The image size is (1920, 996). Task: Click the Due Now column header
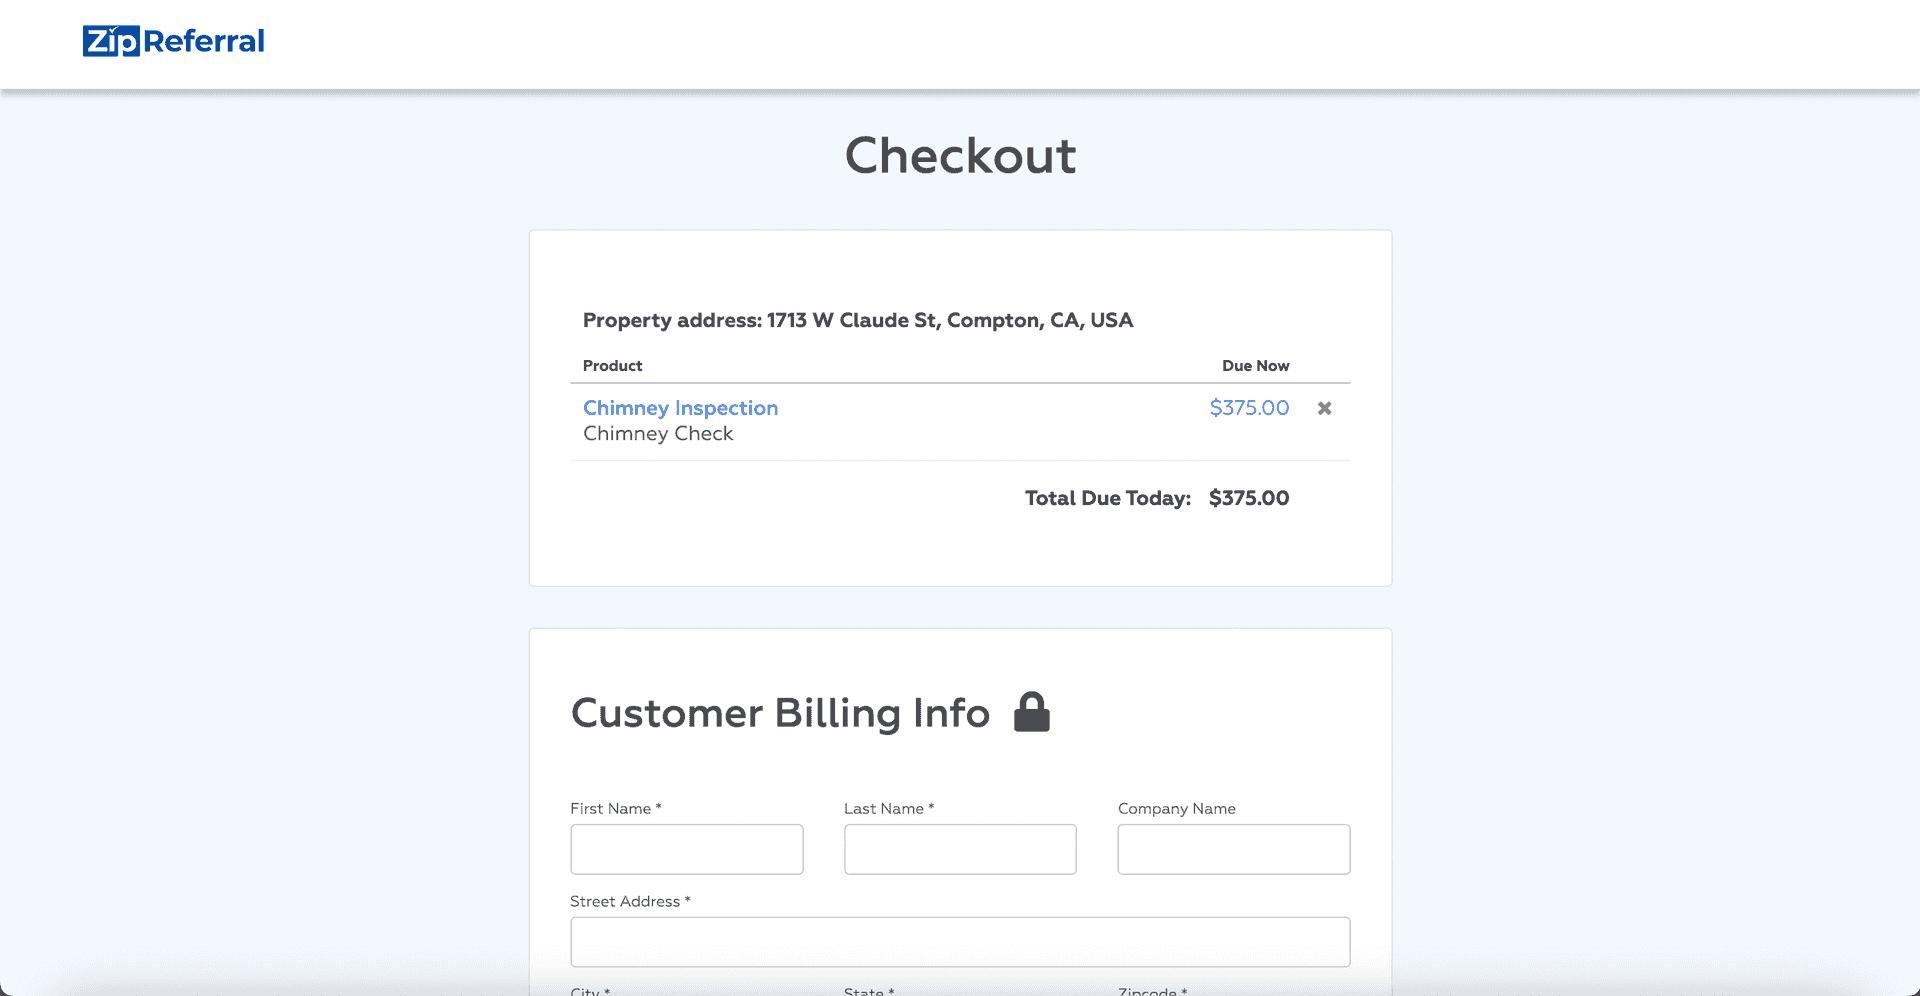1255,366
